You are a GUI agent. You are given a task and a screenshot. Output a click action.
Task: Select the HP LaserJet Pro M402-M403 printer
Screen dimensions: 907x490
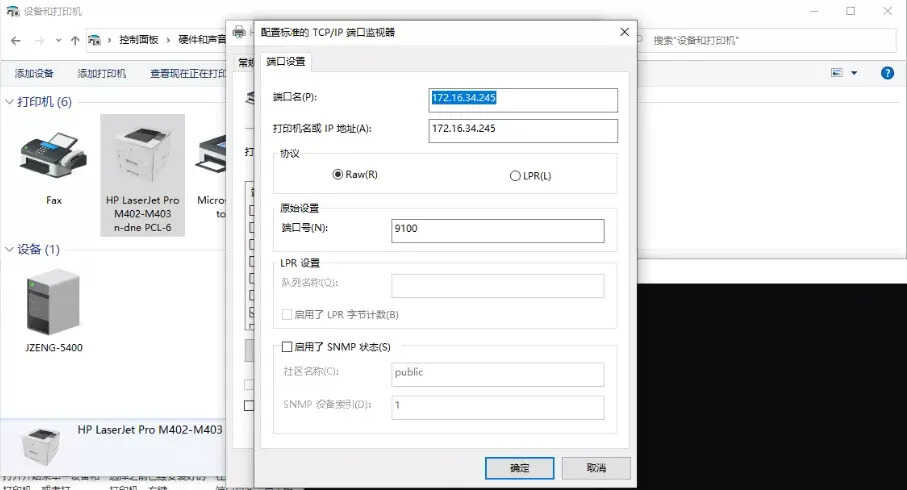click(x=142, y=158)
